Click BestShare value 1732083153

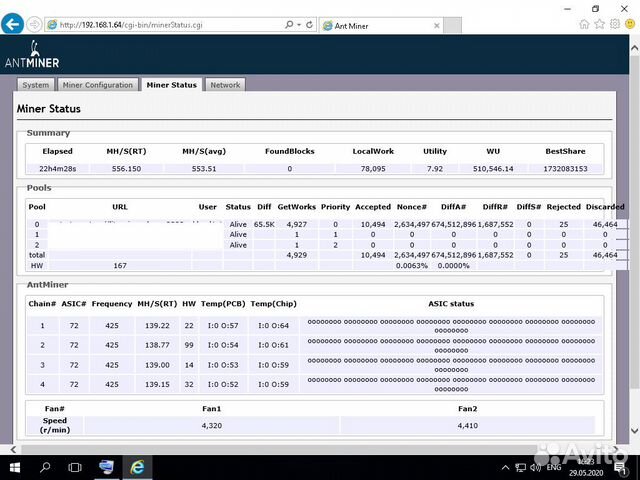point(565,169)
